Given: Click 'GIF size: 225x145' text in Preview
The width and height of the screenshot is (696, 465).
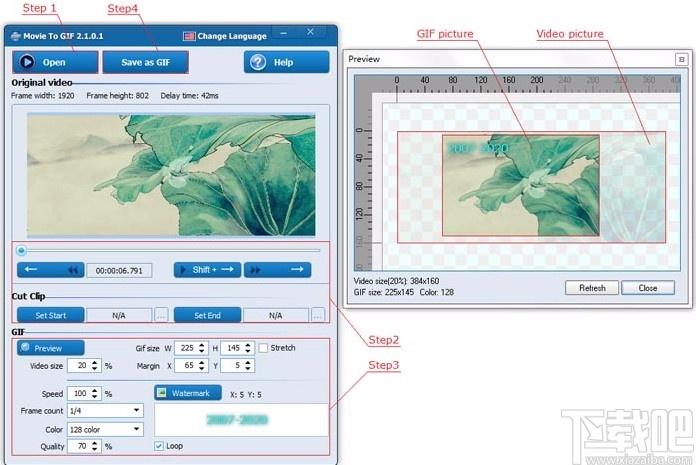Looking at the screenshot, I should (384, 292).
